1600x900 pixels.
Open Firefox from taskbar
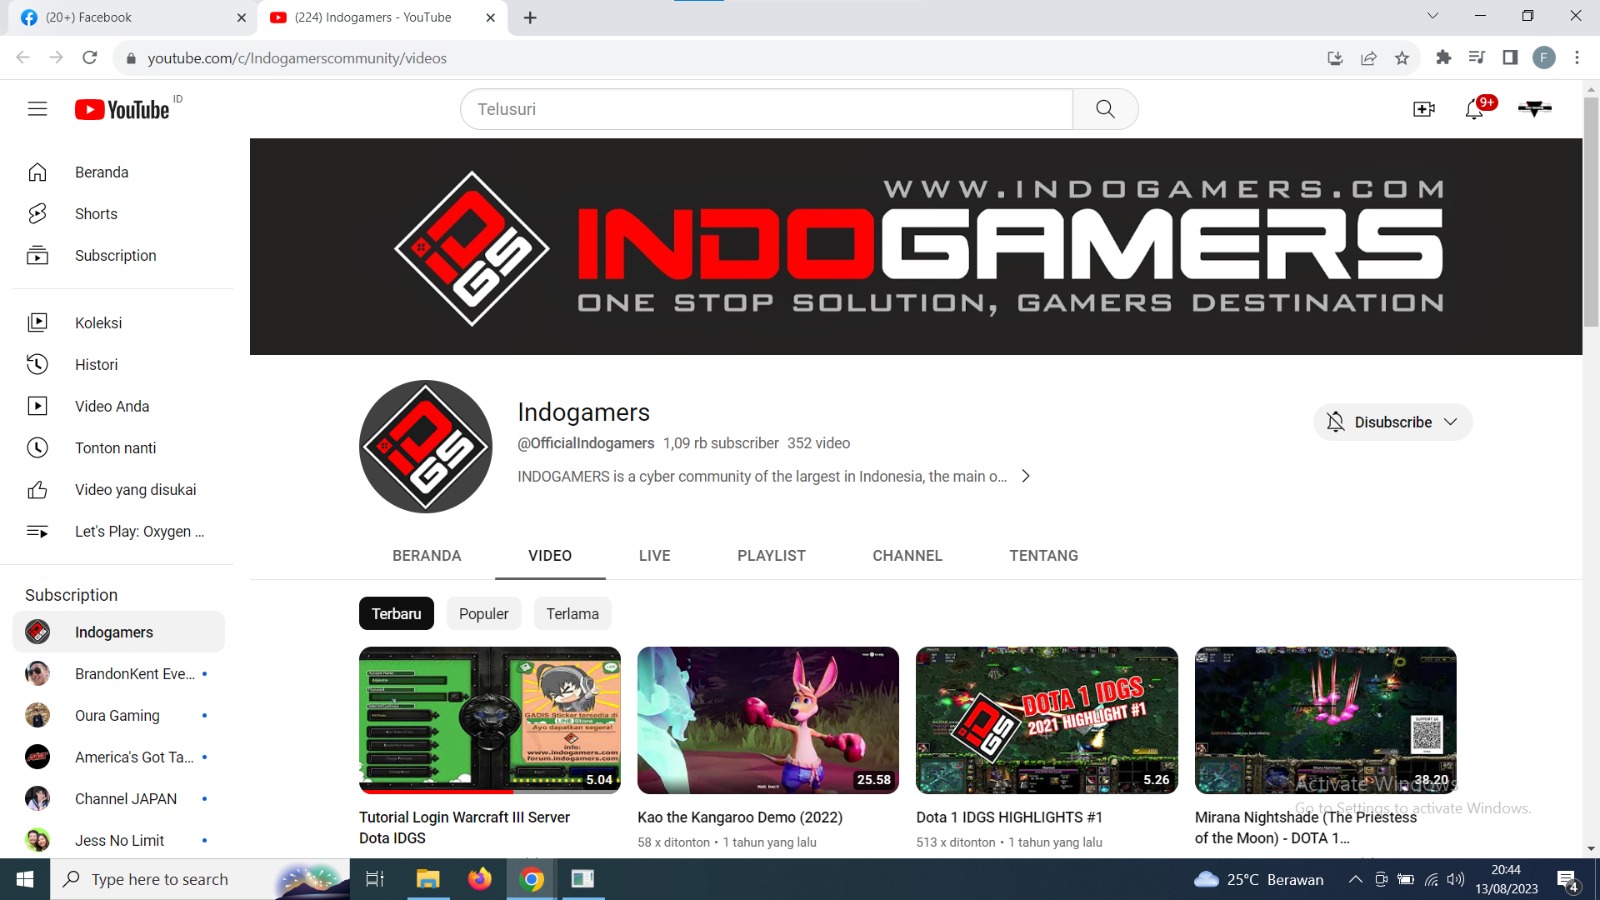[480, 879]
